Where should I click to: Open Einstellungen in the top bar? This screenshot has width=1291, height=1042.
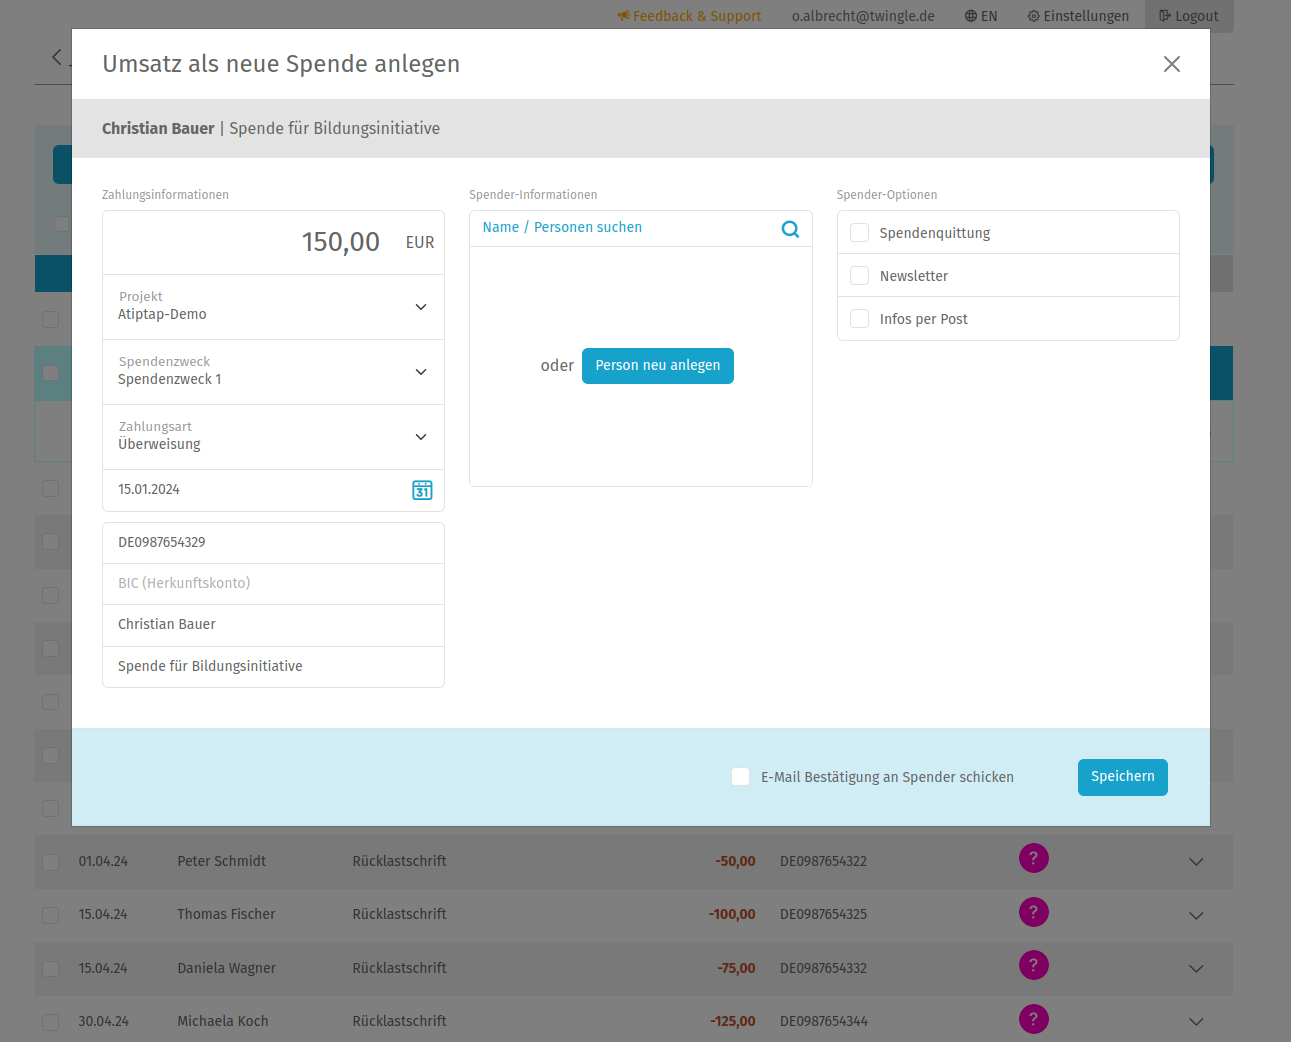[1078, 16]
